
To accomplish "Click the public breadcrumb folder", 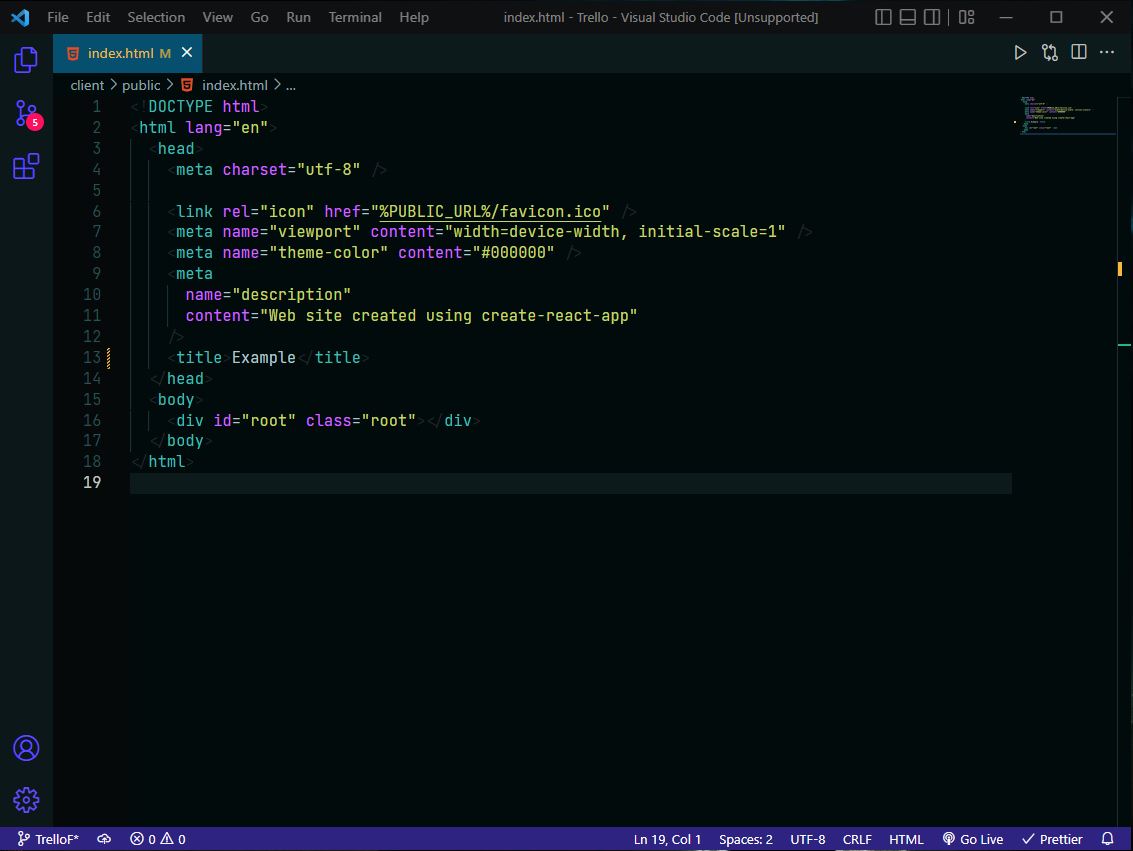I will click(141, 85).
